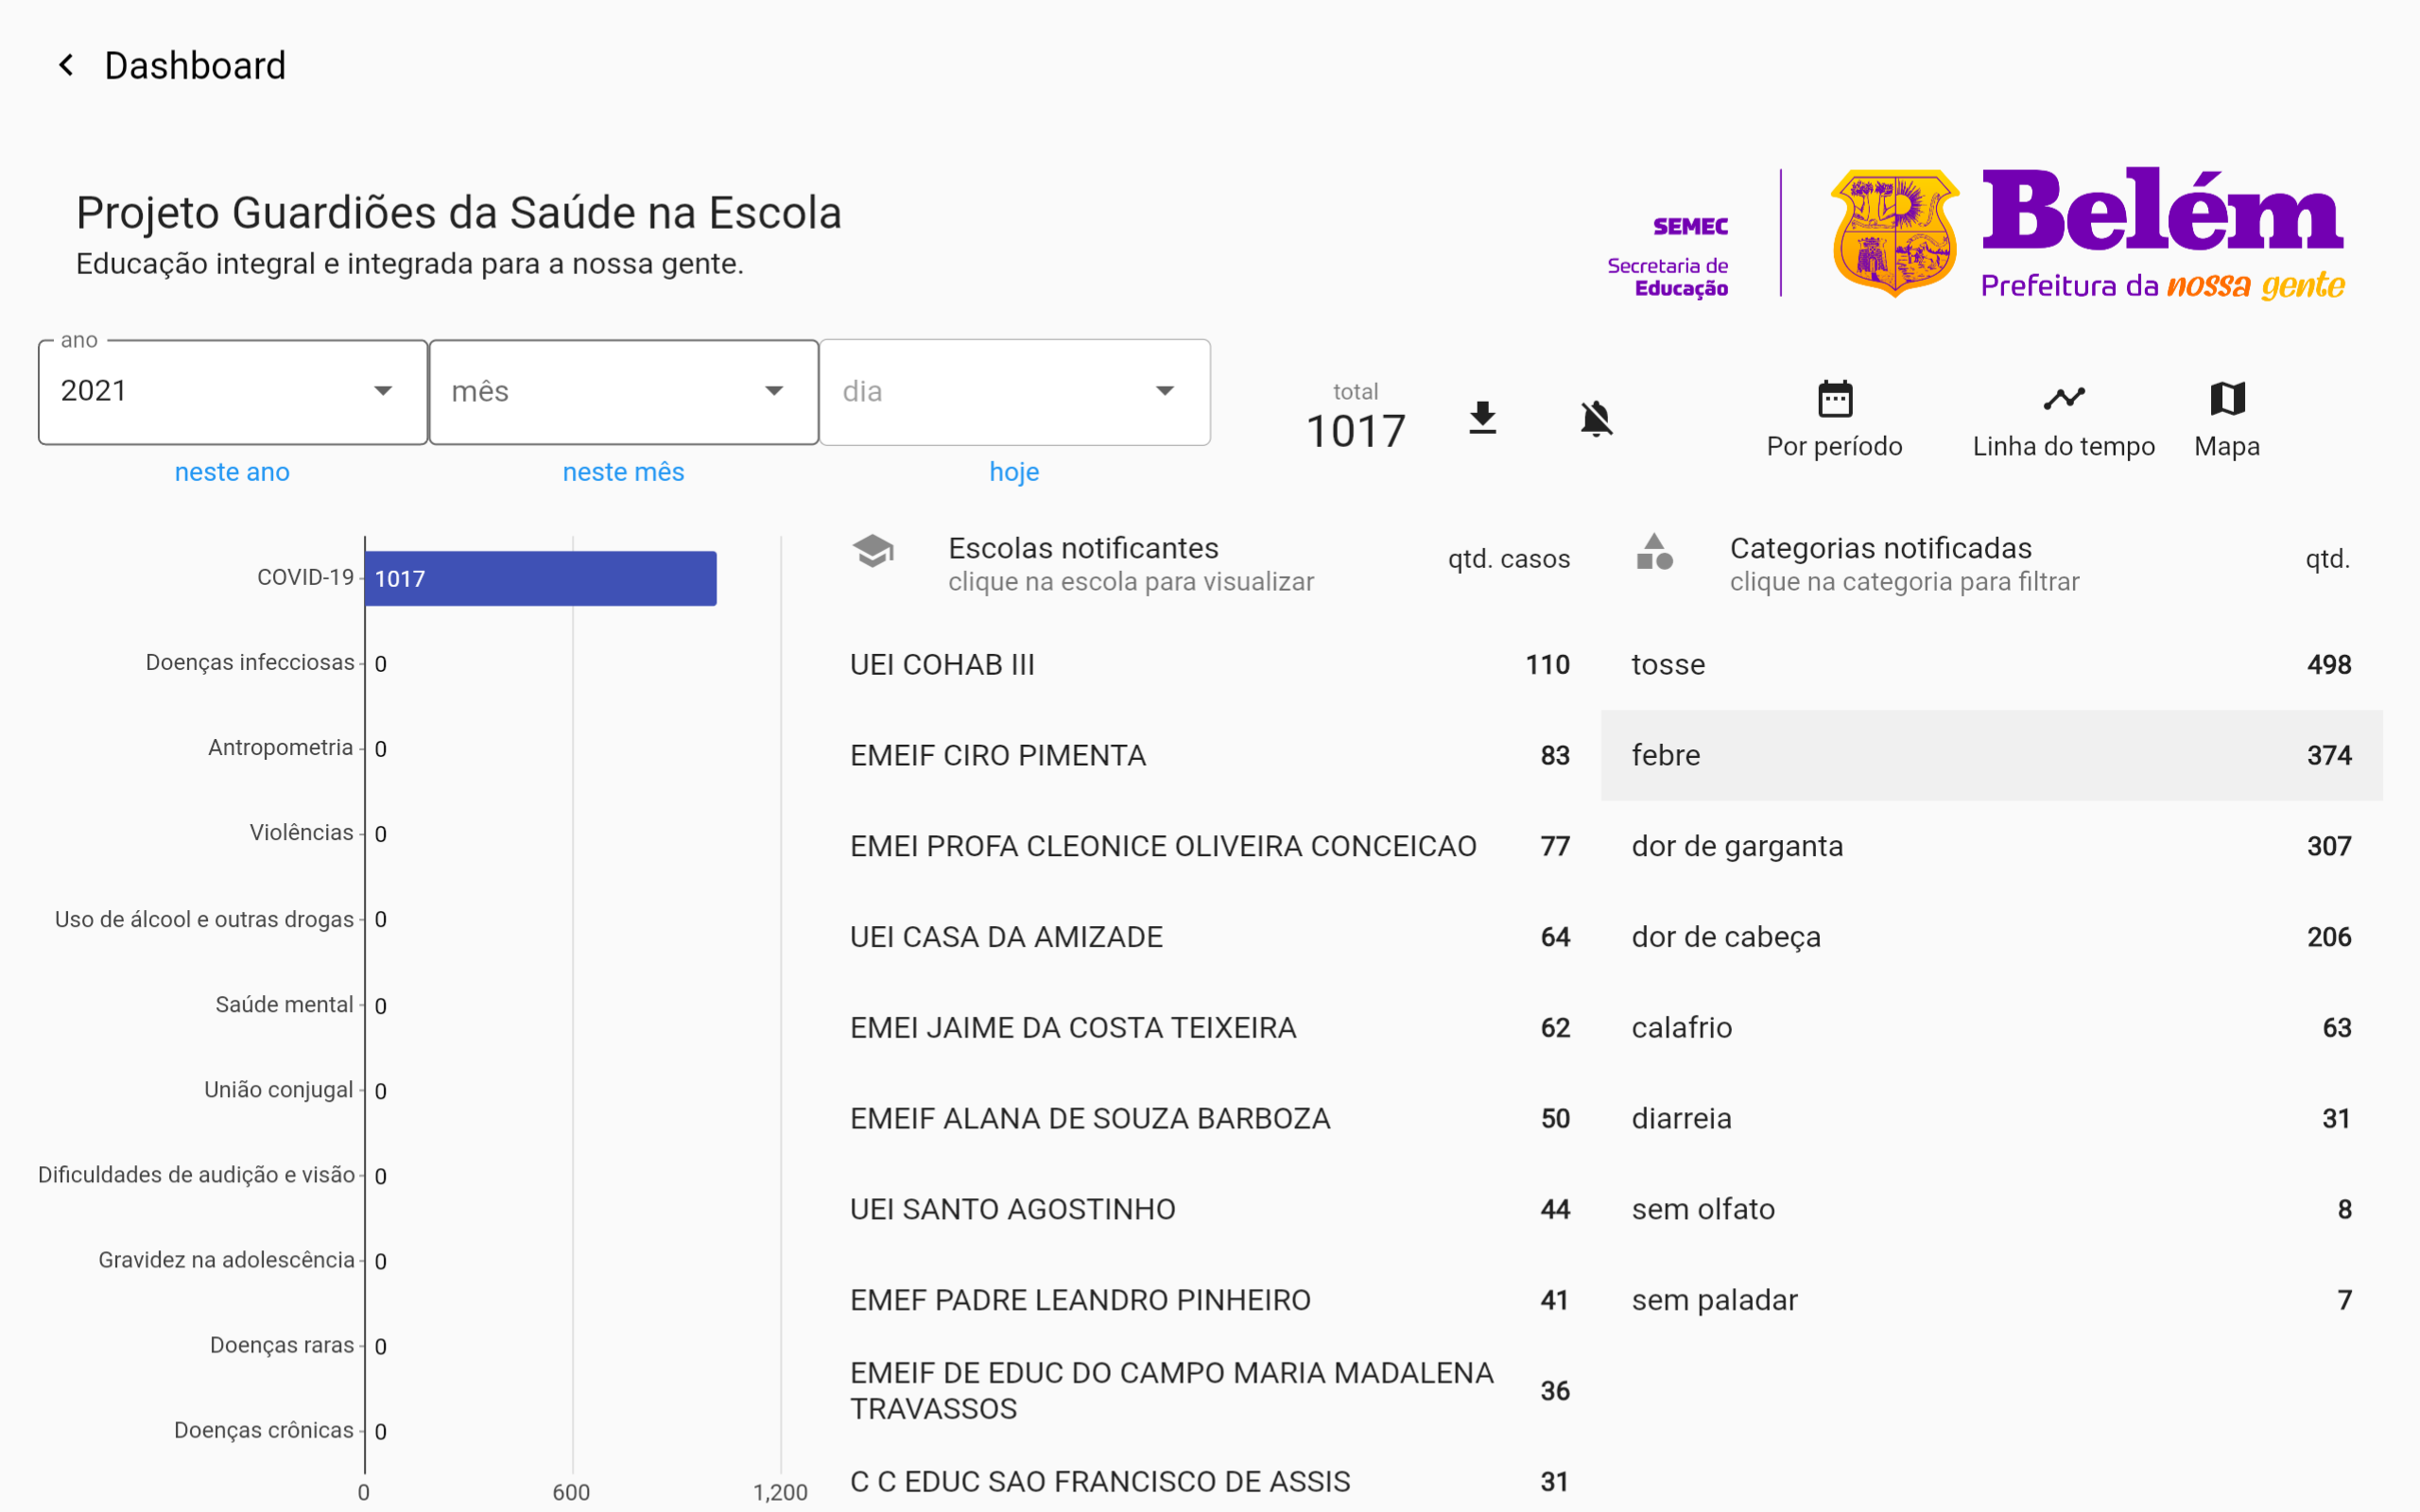Click the COVID-19 bar showing 1017
Screen dimensions: 2420x1512
pos(541,578)
